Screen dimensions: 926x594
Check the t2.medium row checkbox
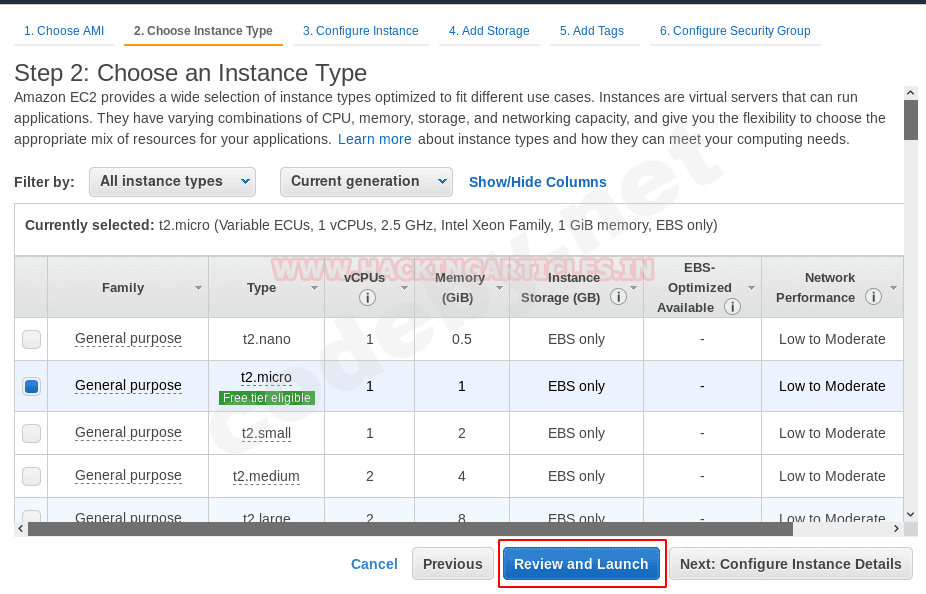(x=32, y=476)
